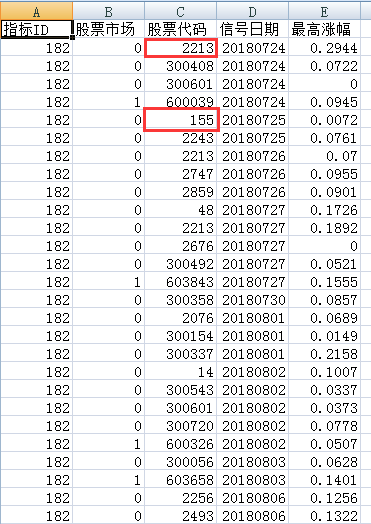Select the cell with stock code 600039
Screen dimensions: 371x524
pos(180,102)
